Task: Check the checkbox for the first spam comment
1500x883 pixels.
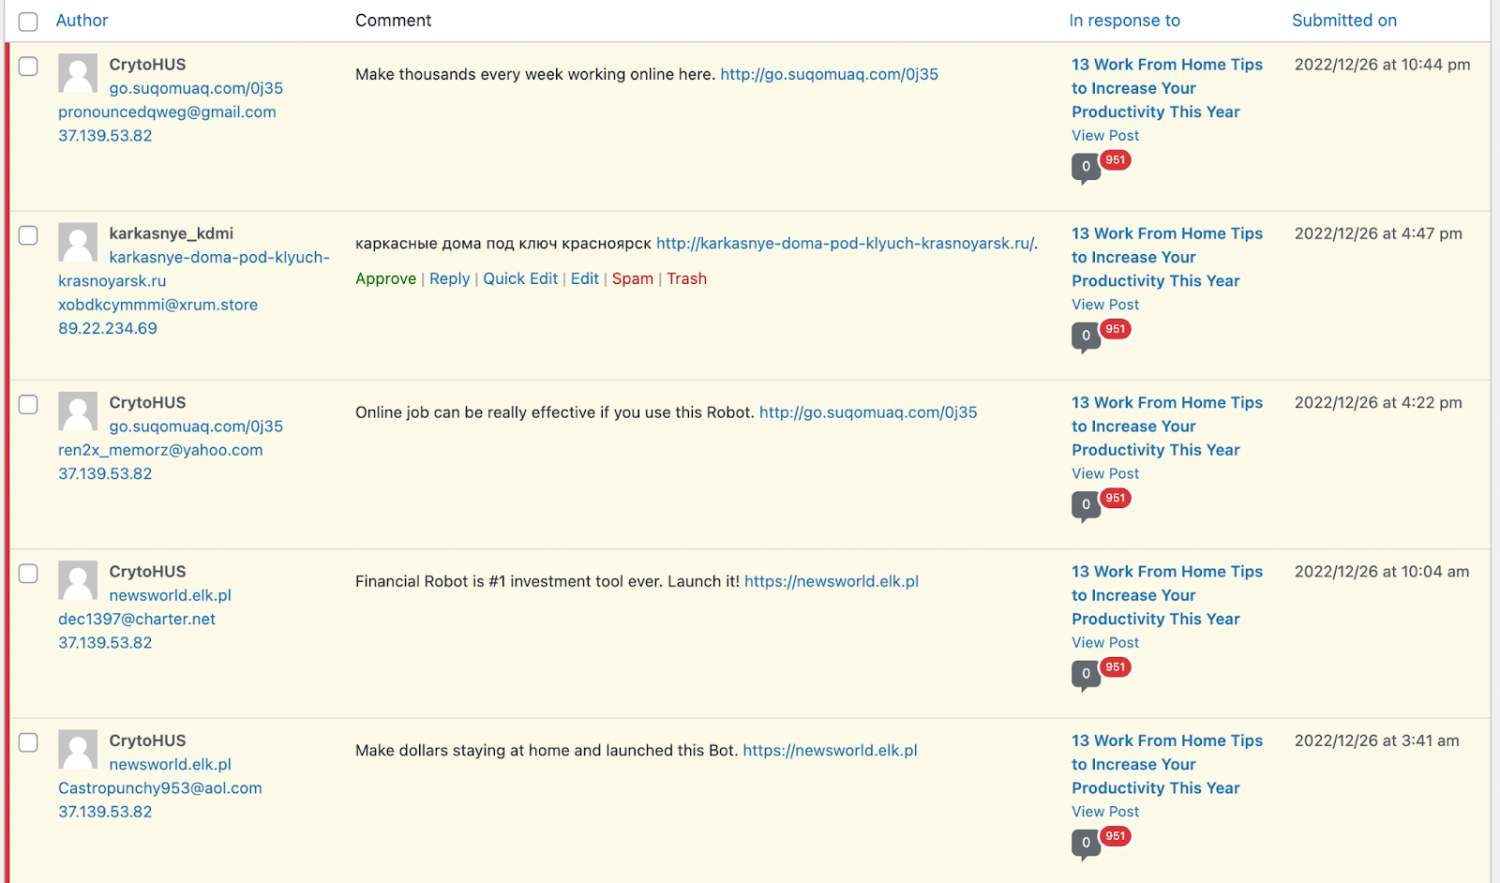Action: (28, 66)
